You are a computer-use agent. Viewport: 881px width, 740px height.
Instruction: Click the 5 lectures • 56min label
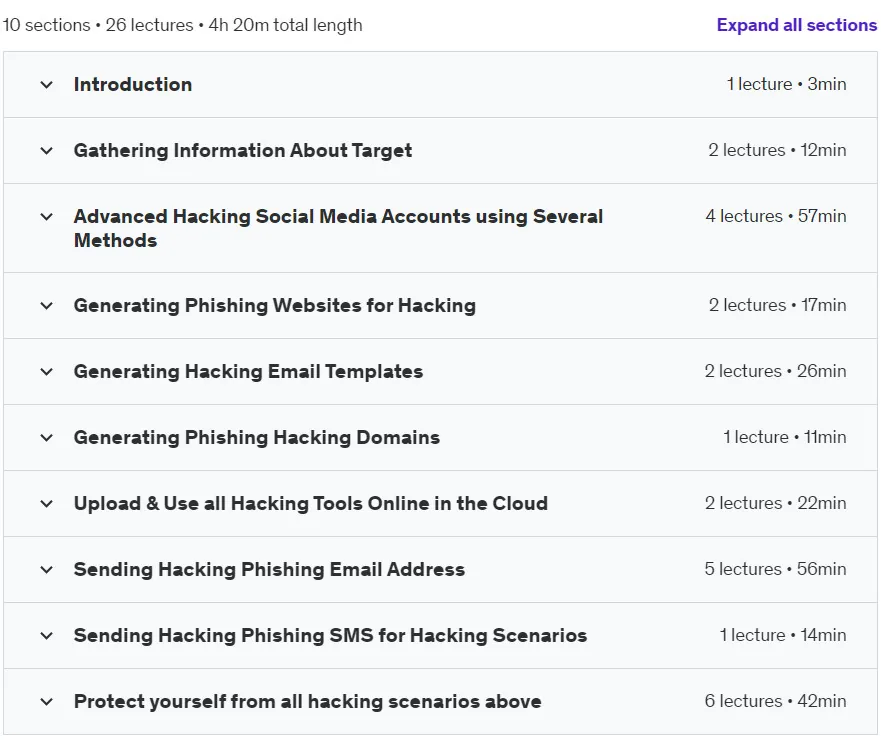pyautogui.click(x=775, y=569)
